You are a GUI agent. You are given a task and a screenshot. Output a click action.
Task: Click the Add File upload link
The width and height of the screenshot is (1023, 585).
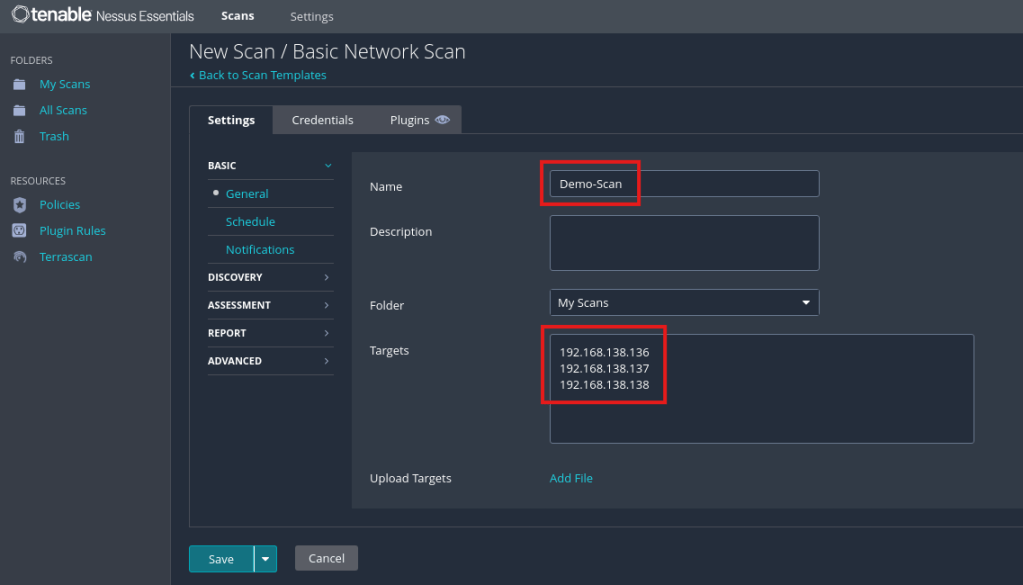tap(571, 479)
